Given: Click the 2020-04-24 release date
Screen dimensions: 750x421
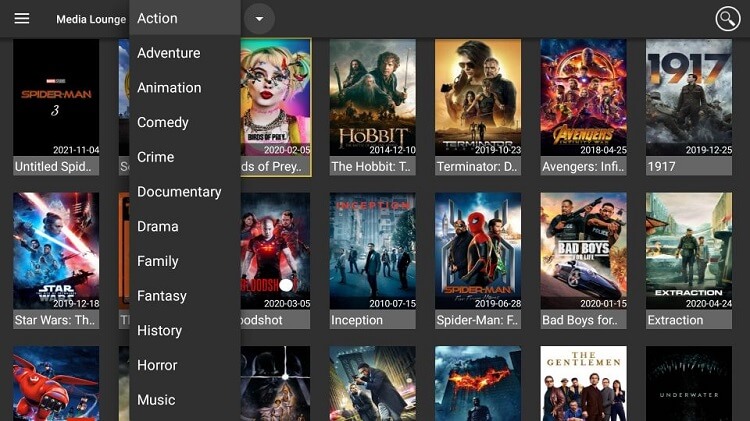Looking at the screenshot, I should point(708,304).
